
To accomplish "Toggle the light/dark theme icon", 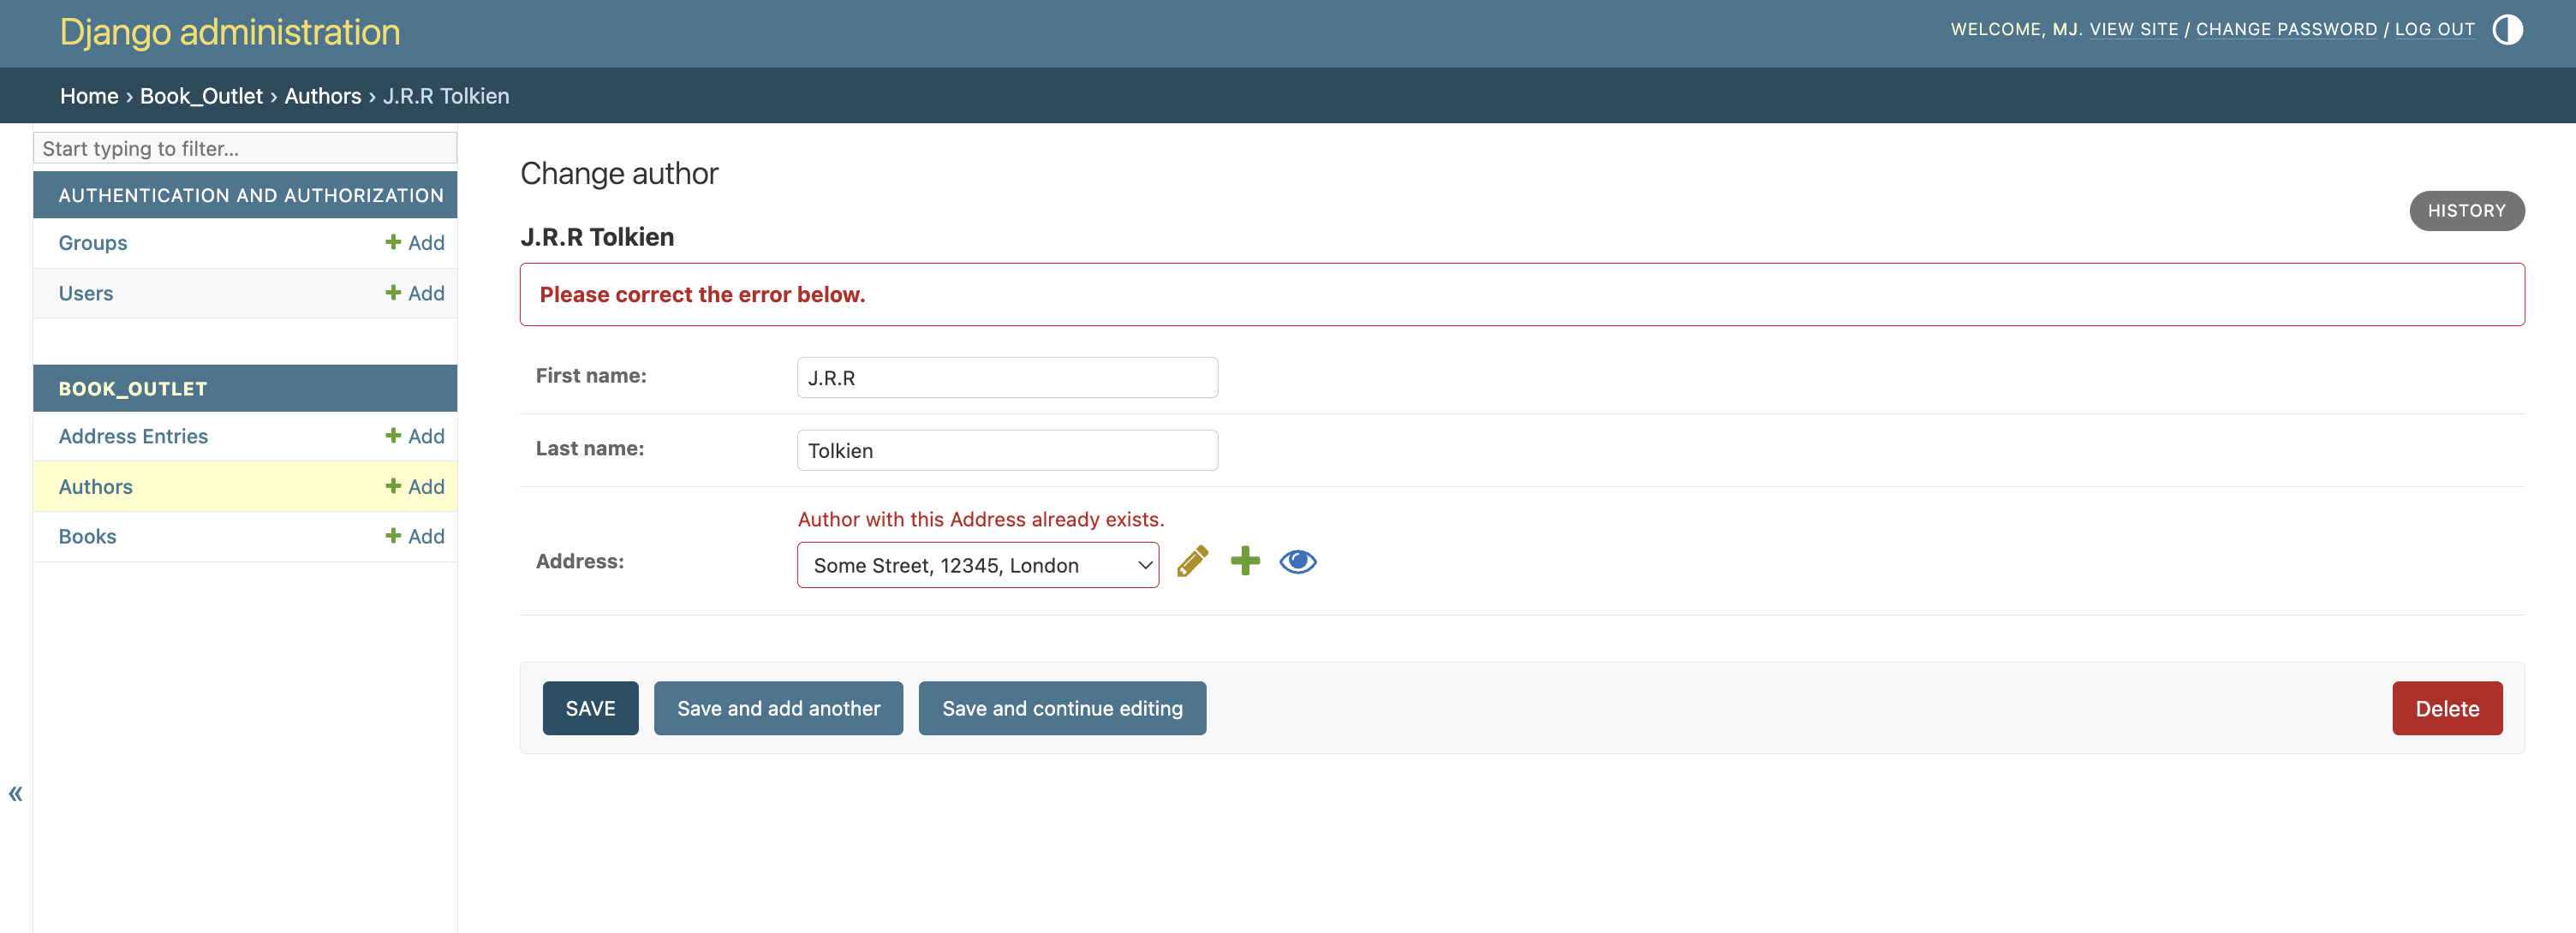I will tap(2507, 30).
